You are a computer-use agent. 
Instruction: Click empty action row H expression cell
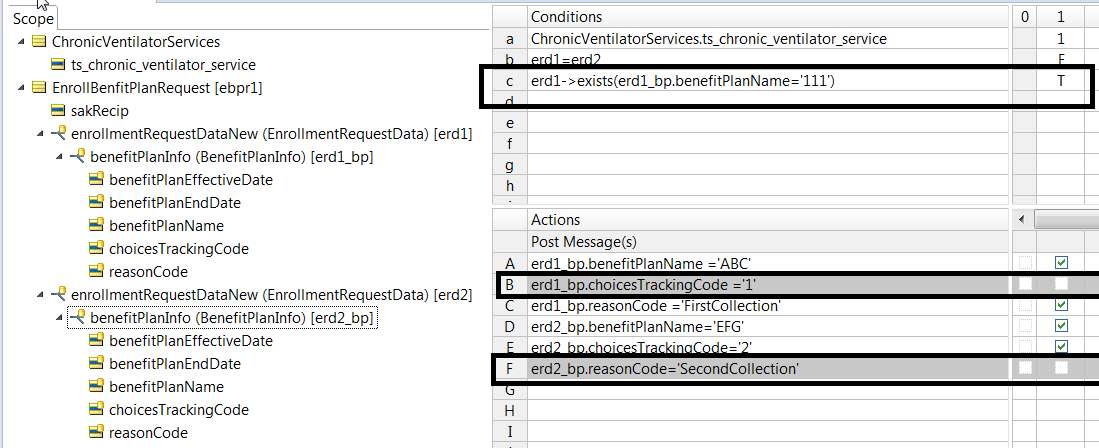768,409
